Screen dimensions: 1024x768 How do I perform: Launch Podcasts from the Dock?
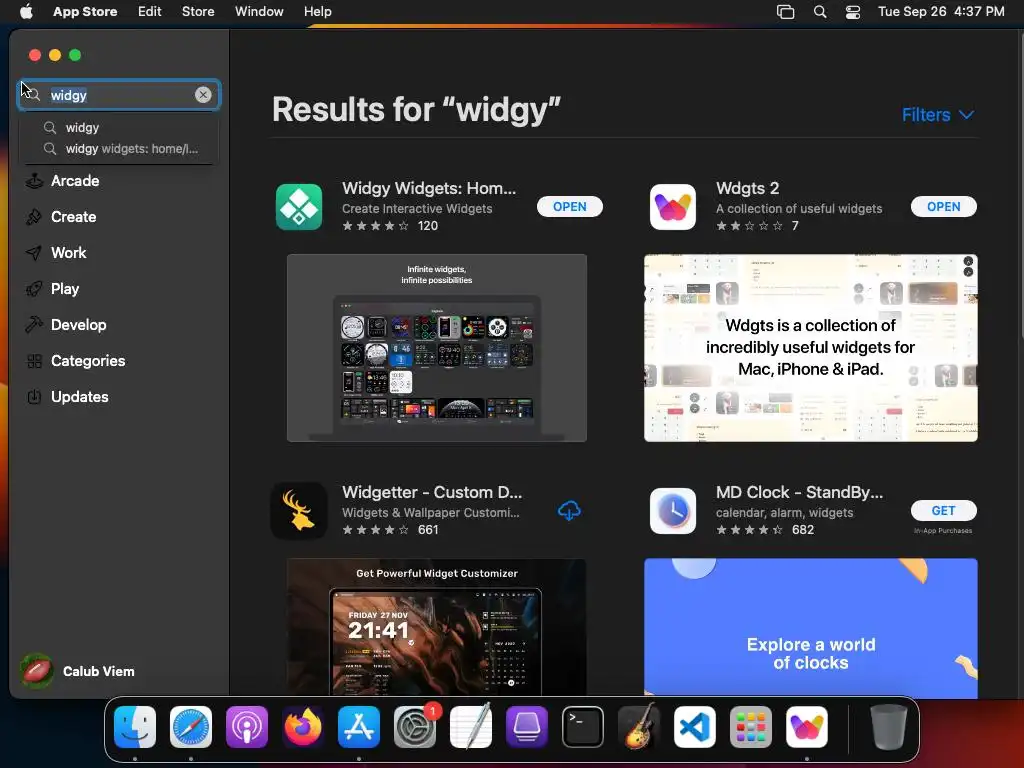pyautogui.click(x=247, y=727)
